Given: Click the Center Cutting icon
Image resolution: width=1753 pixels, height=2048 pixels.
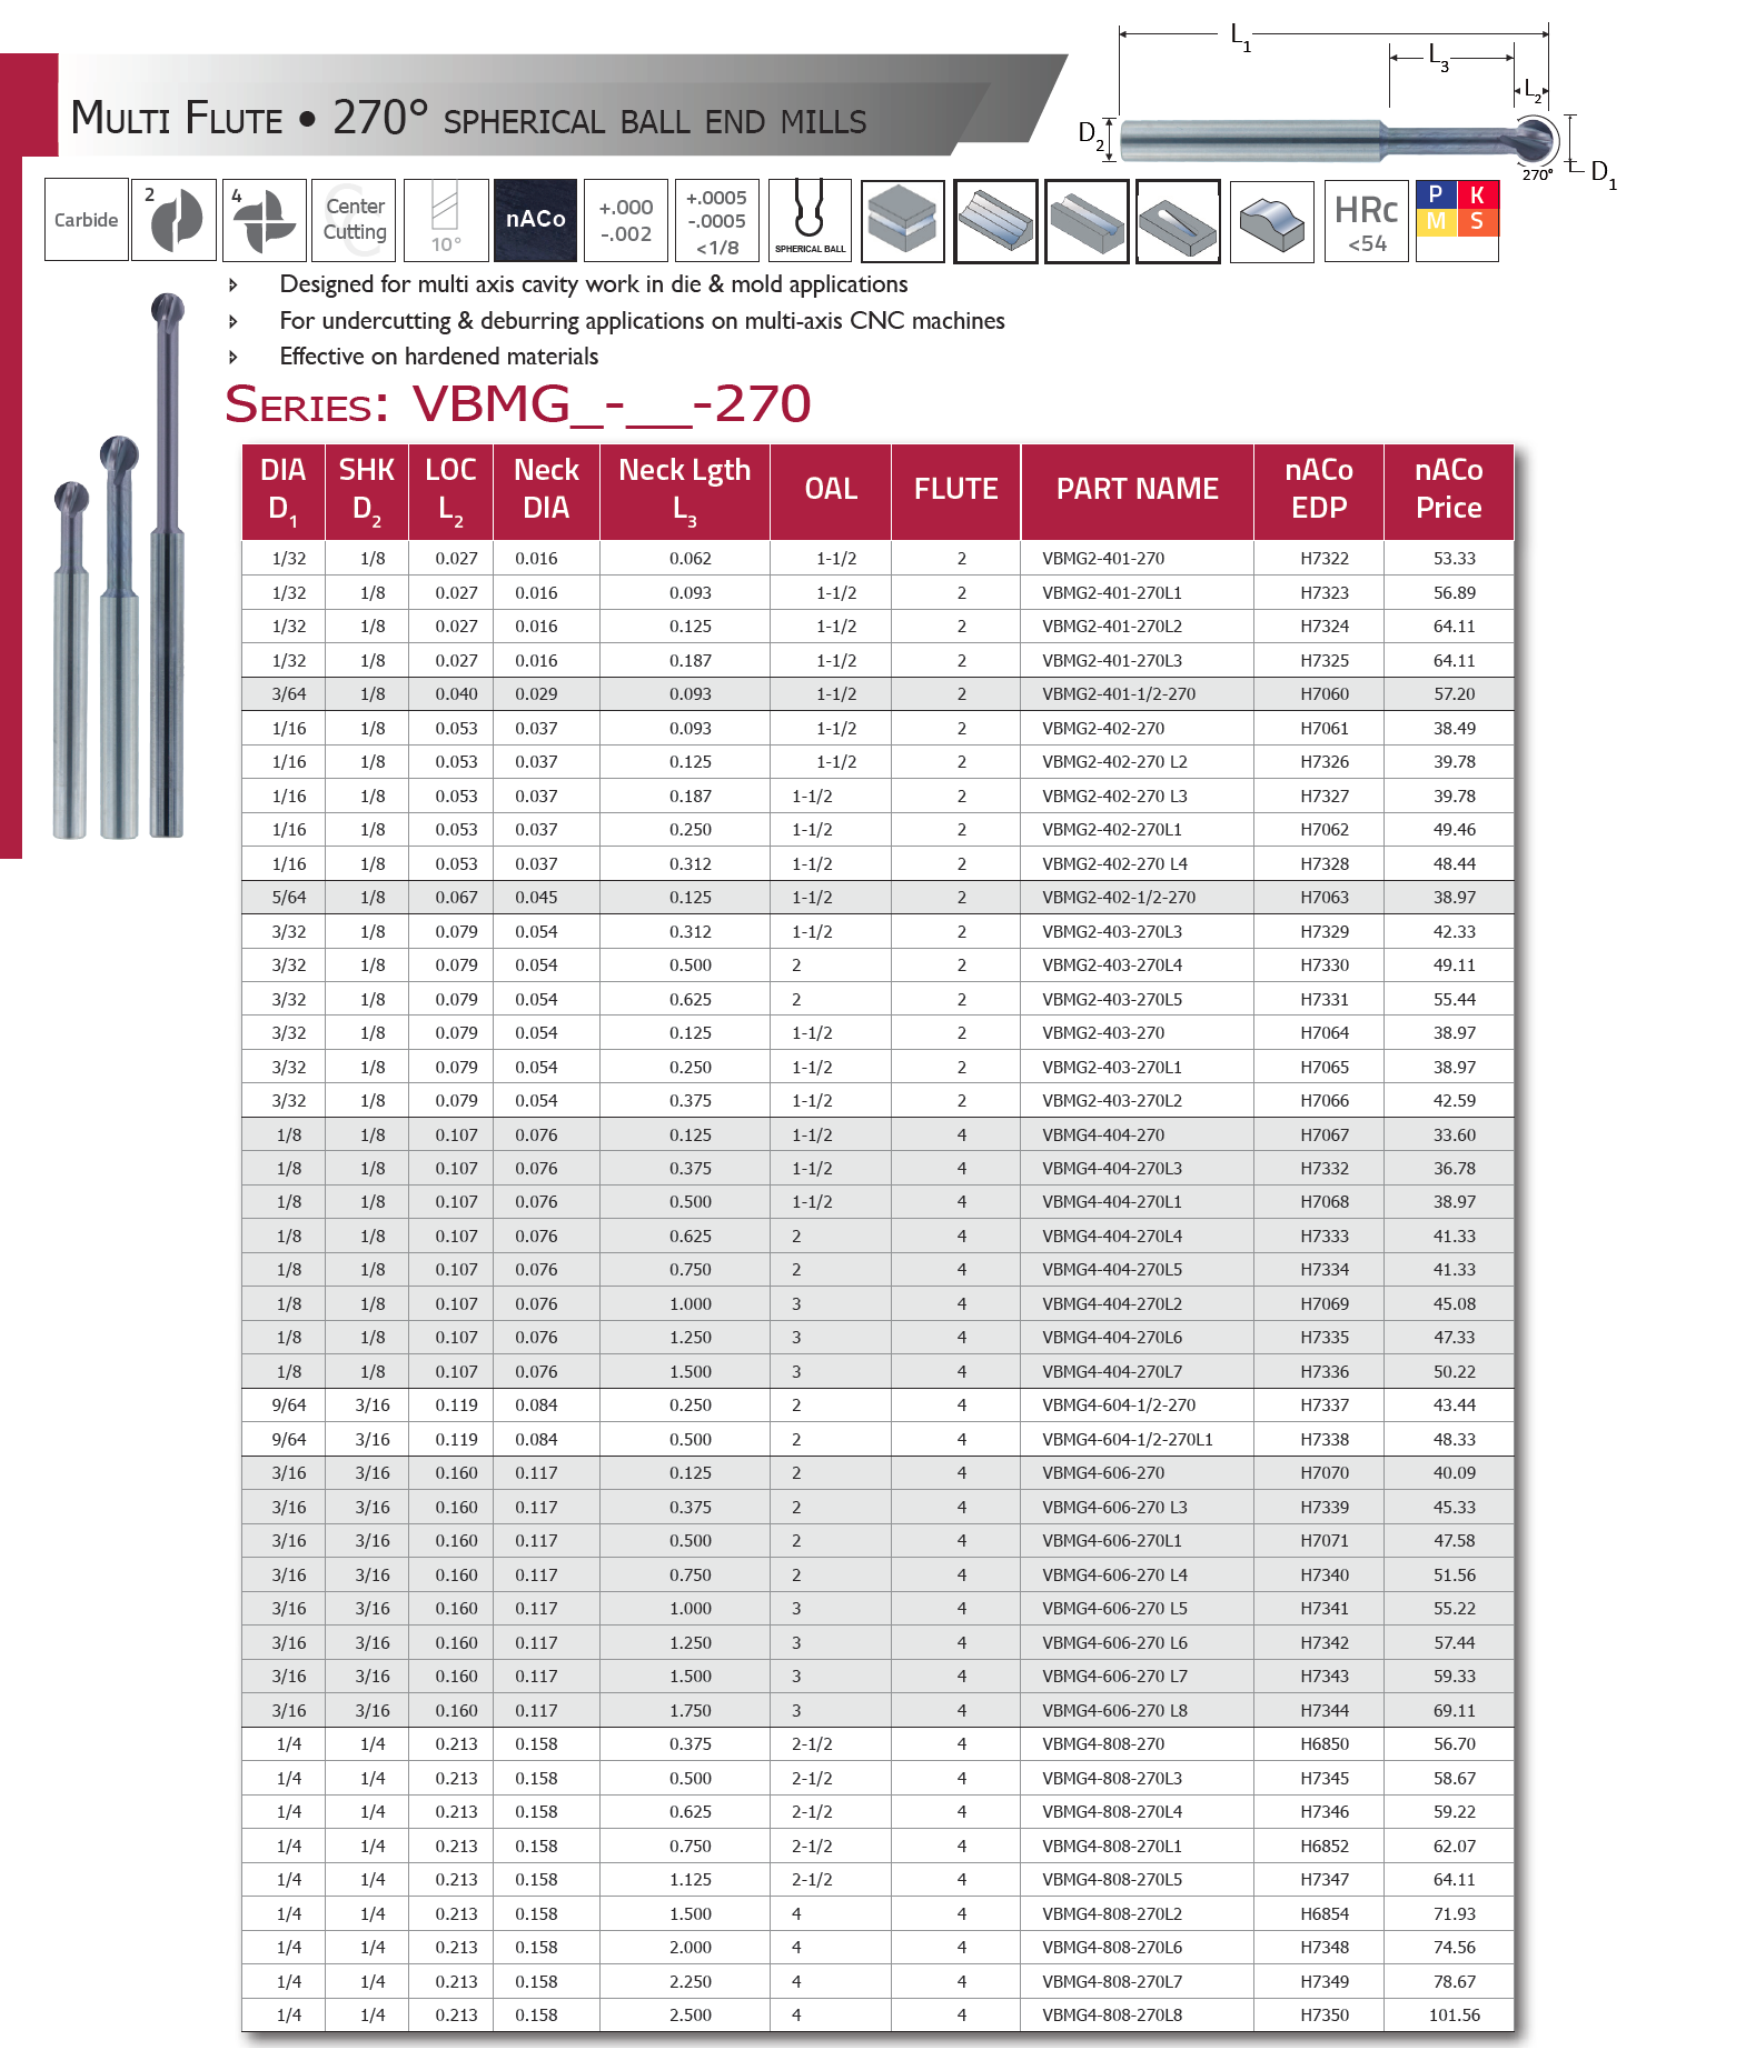Looking at the screenshot, I should pyautogui.click(x=354, y=220).
